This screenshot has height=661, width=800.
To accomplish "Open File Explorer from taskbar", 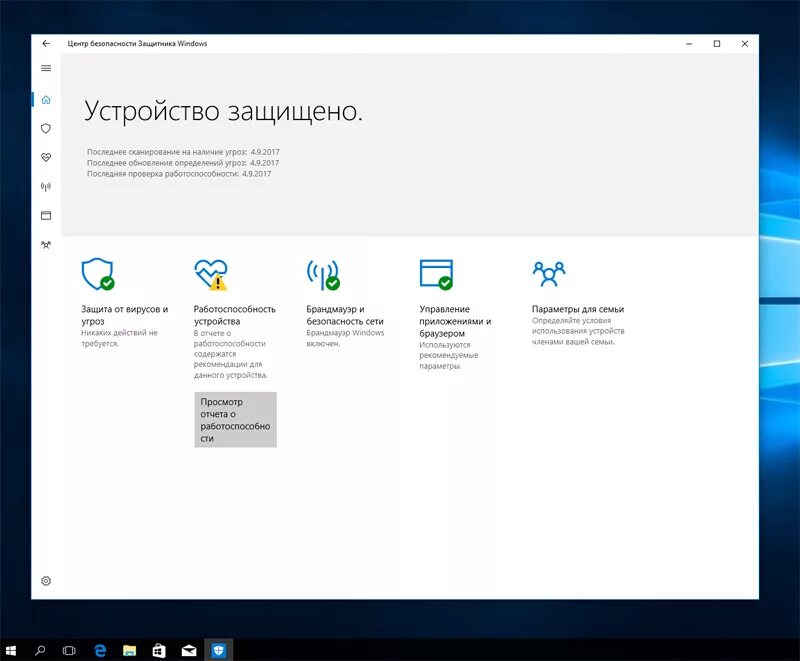I will coord(130,650).
